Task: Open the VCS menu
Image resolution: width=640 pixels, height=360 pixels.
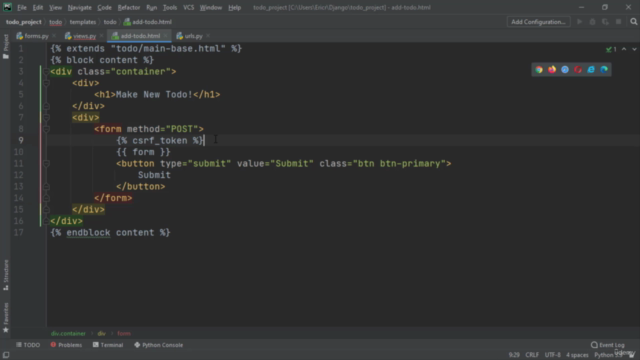Action: click(x=188, y=7)
